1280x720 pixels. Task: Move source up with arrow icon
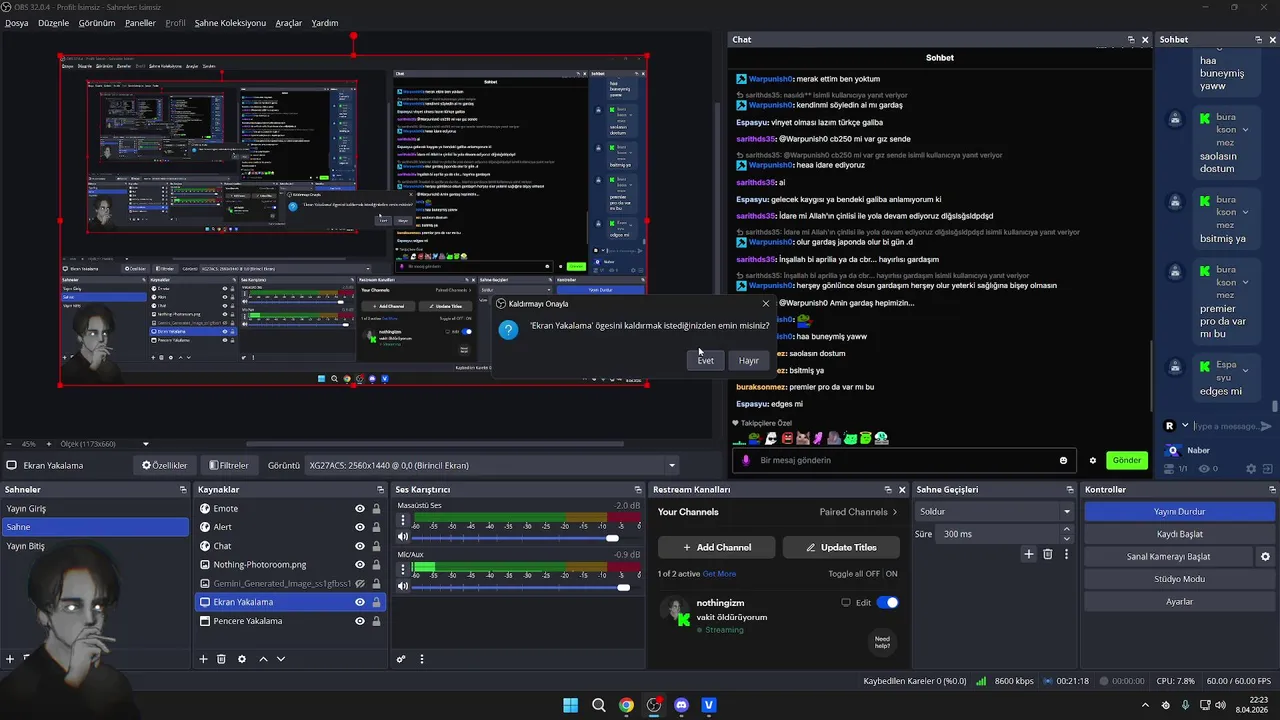tap(263, 659)
